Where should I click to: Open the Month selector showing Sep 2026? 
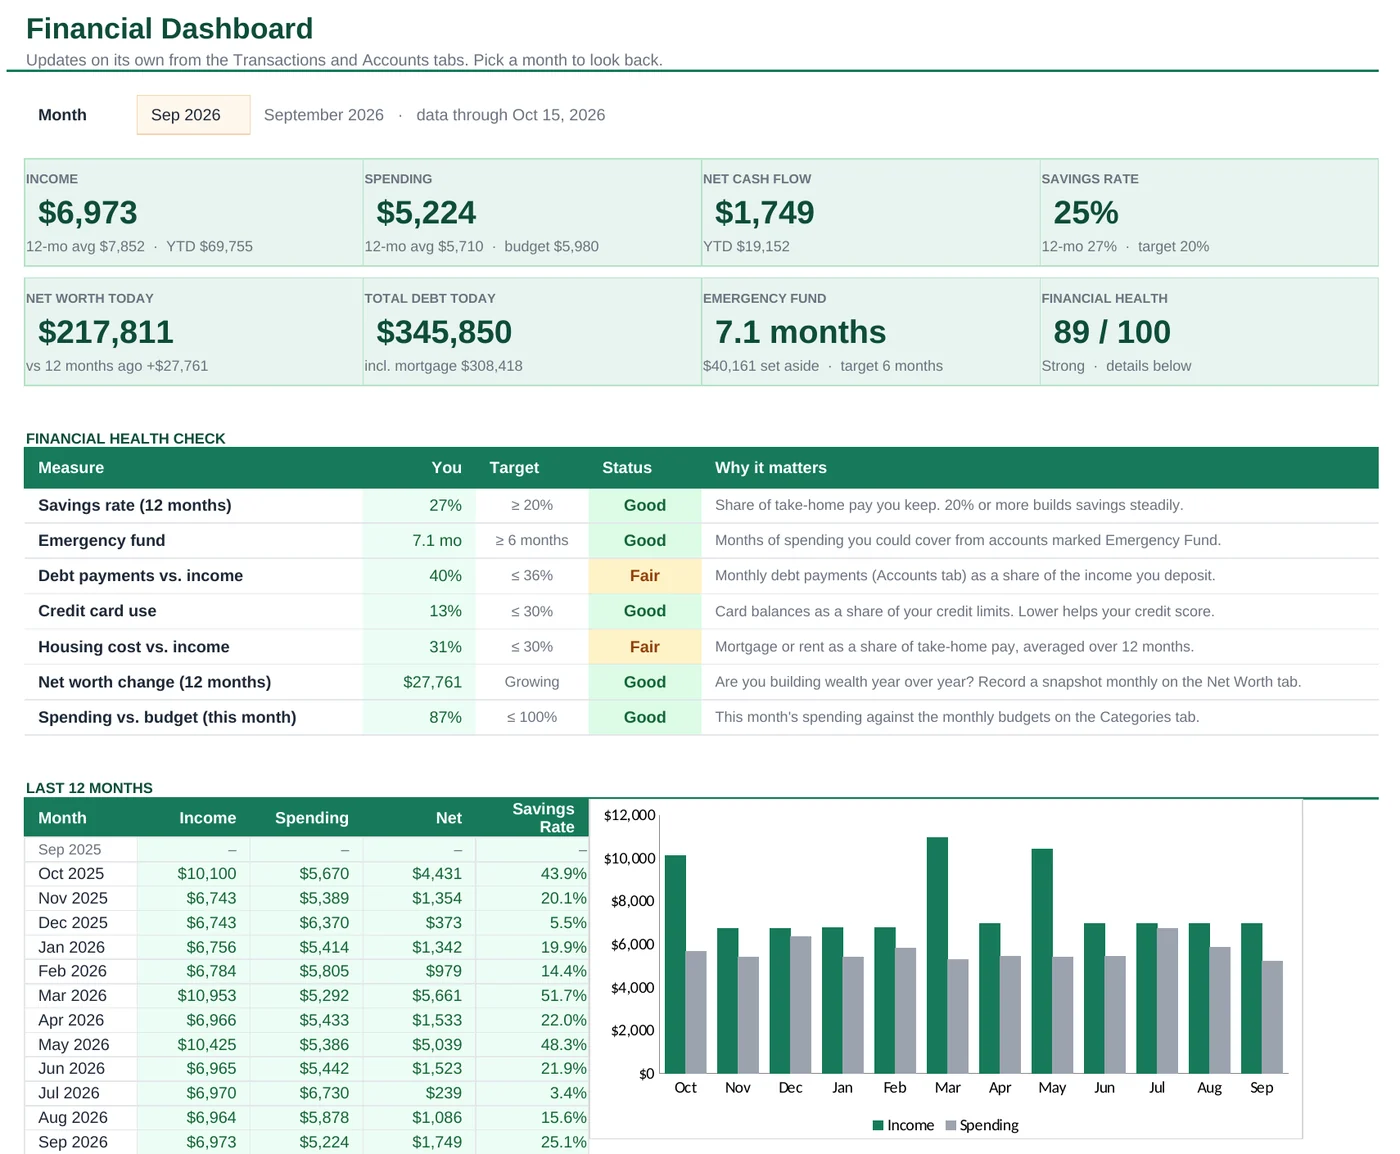click(193, 115)
